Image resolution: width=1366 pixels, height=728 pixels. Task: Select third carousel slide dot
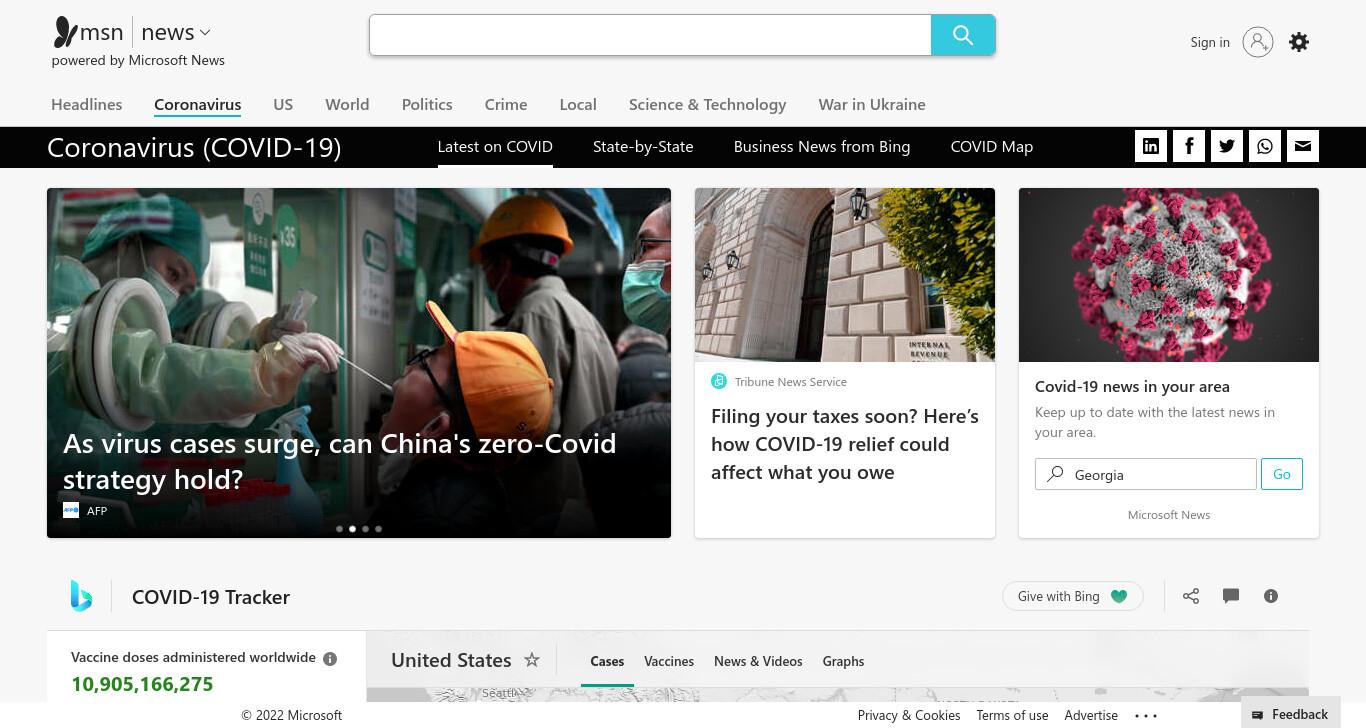tap(365, 529)
